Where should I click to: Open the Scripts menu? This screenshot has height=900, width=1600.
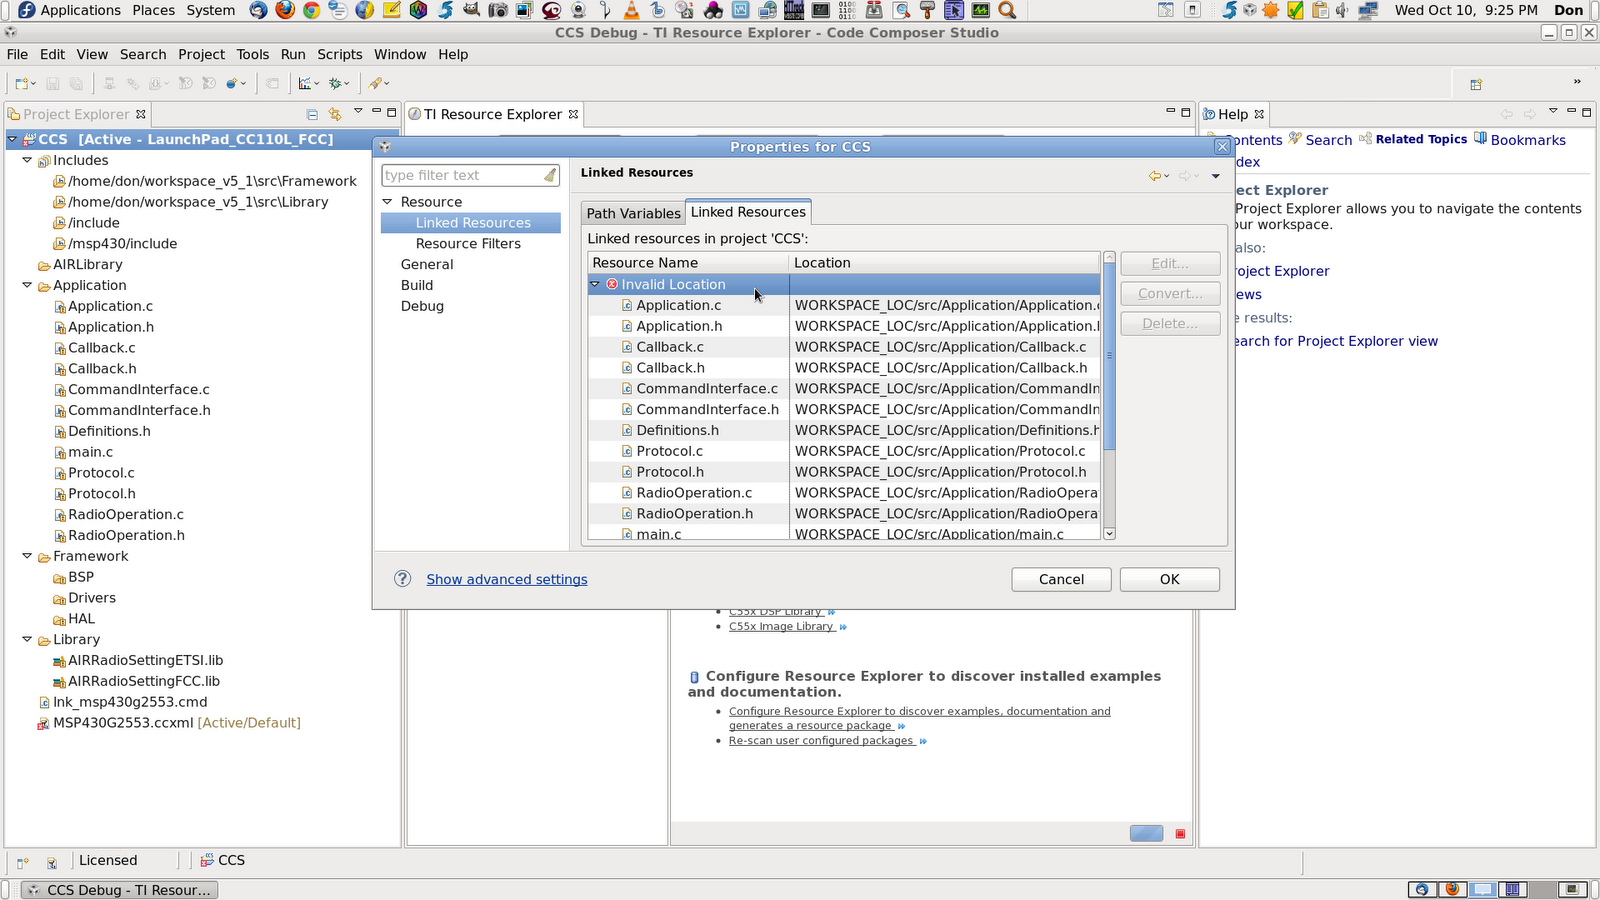340,54
